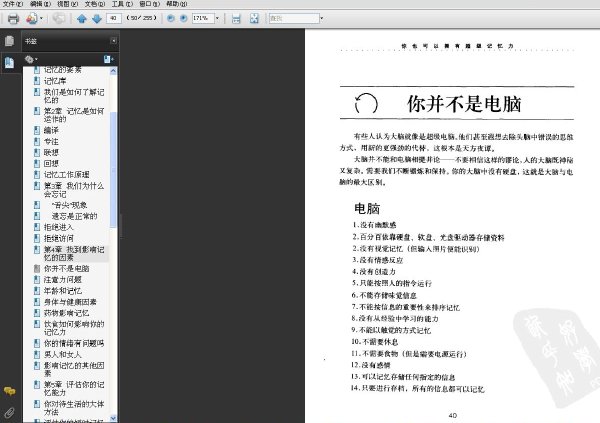Click the subheading 电脑 on the page
Viewport: 600px width, 423px height.
[367, 209]
